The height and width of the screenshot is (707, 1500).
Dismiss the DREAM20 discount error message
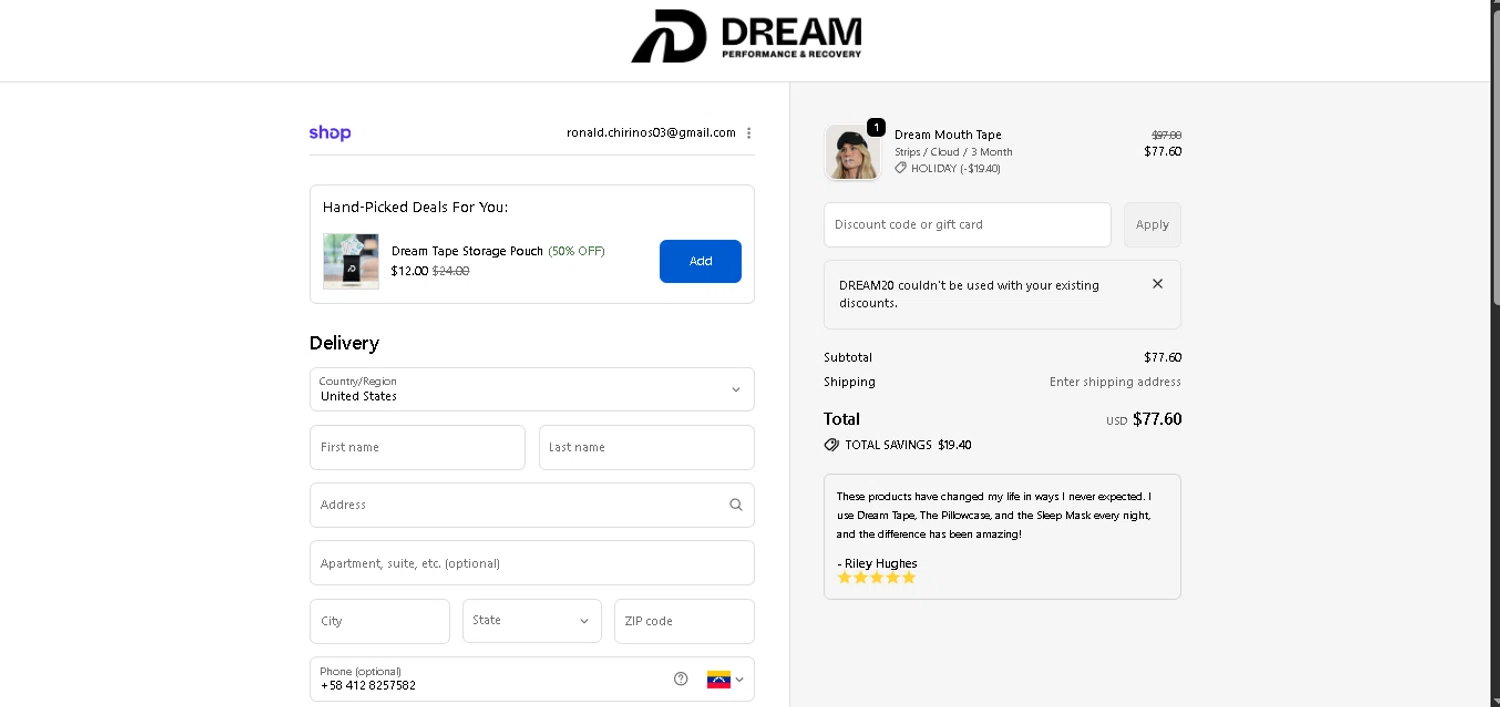click(1157, 284)
